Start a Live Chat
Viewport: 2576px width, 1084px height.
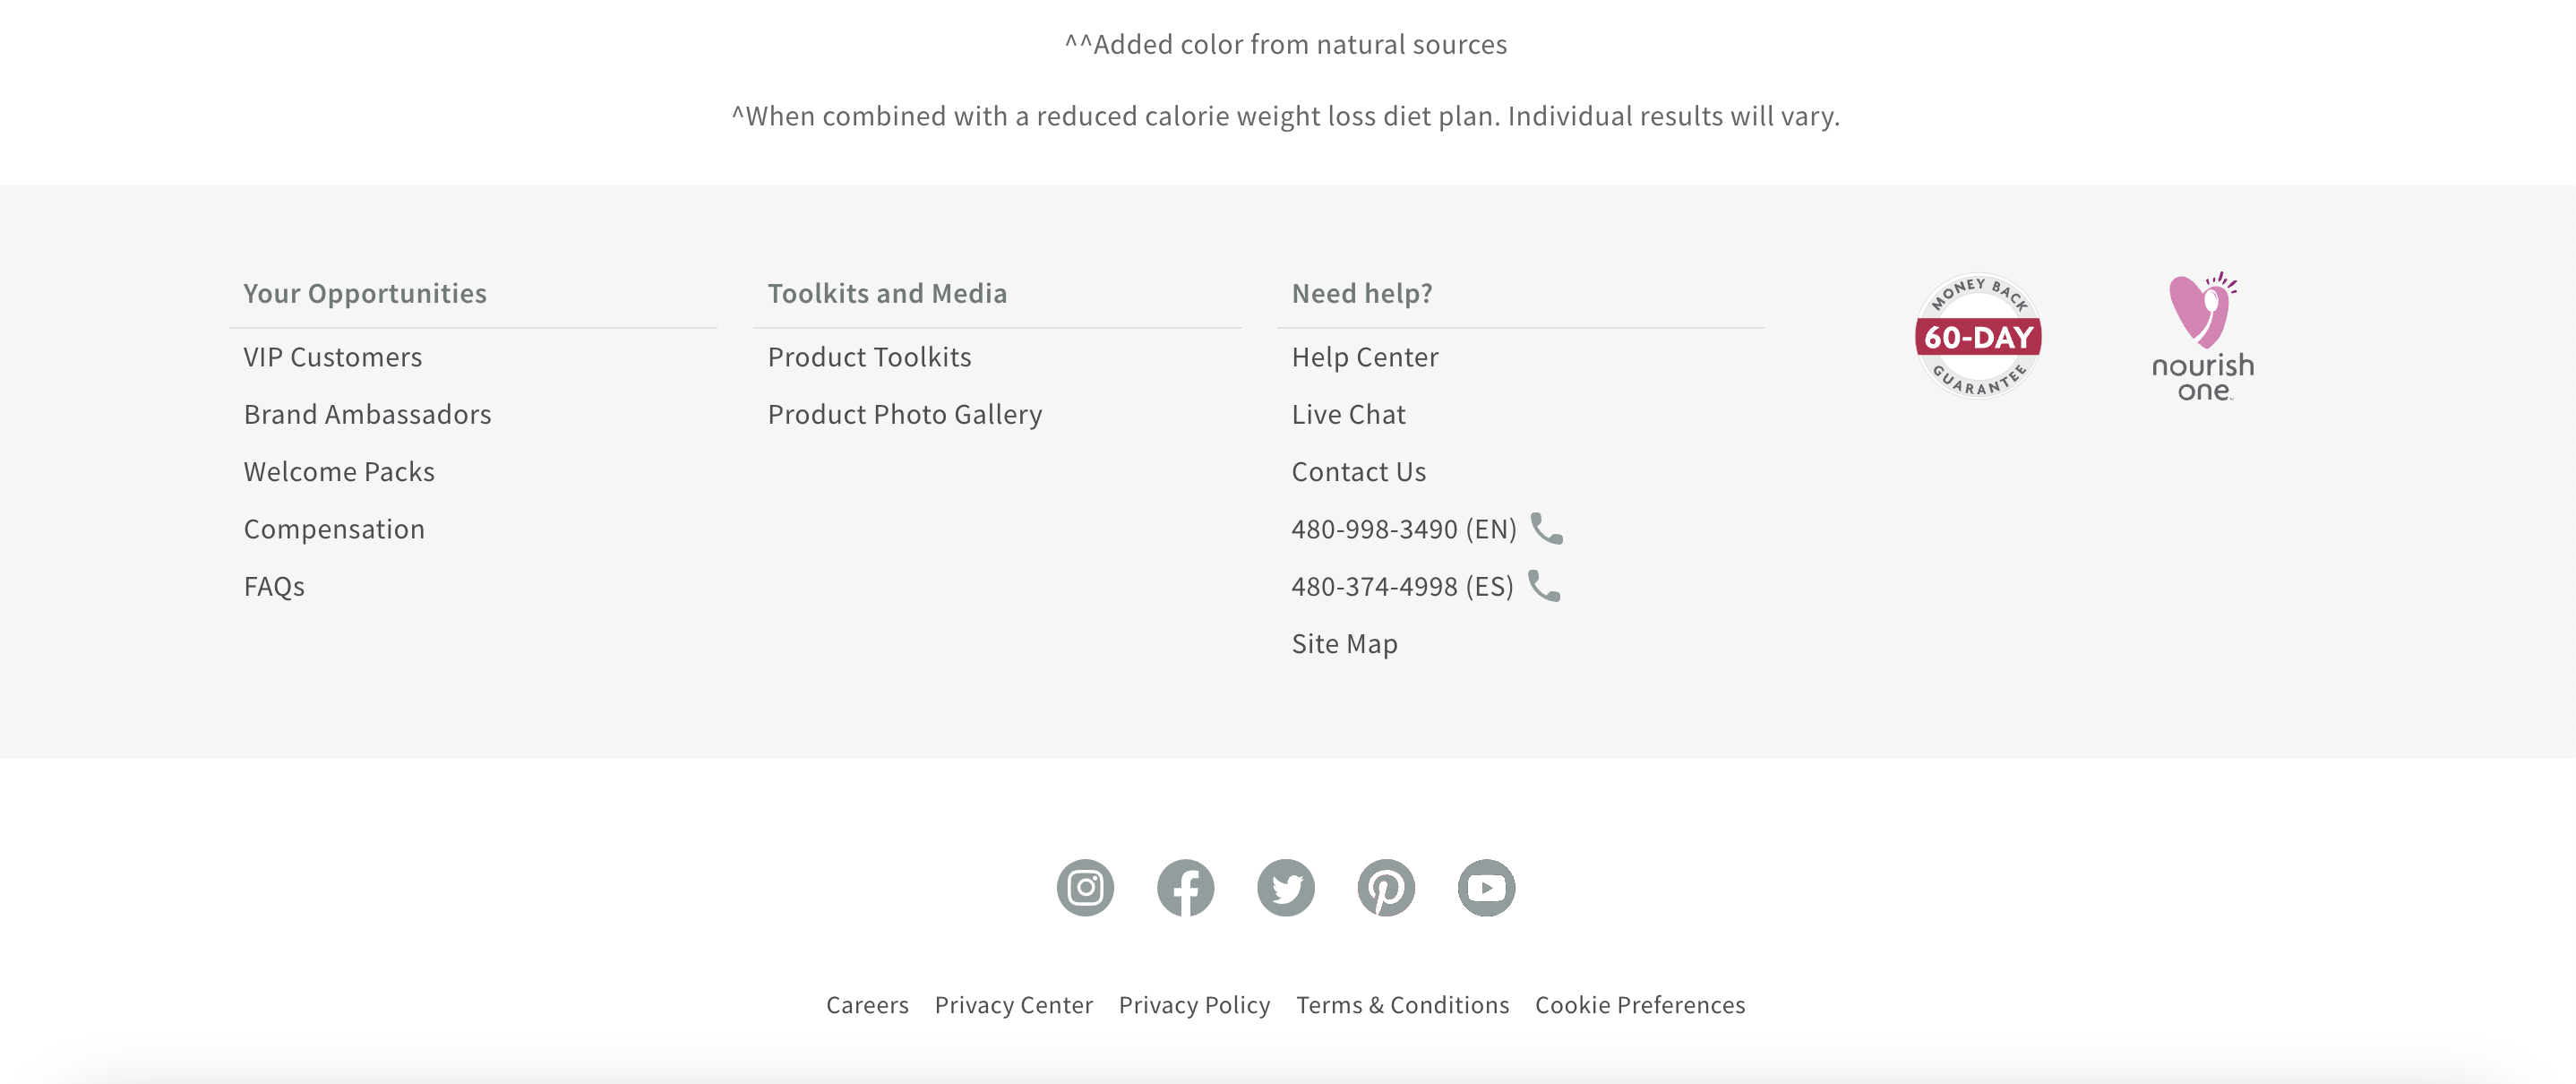[x=1348, y=414]
